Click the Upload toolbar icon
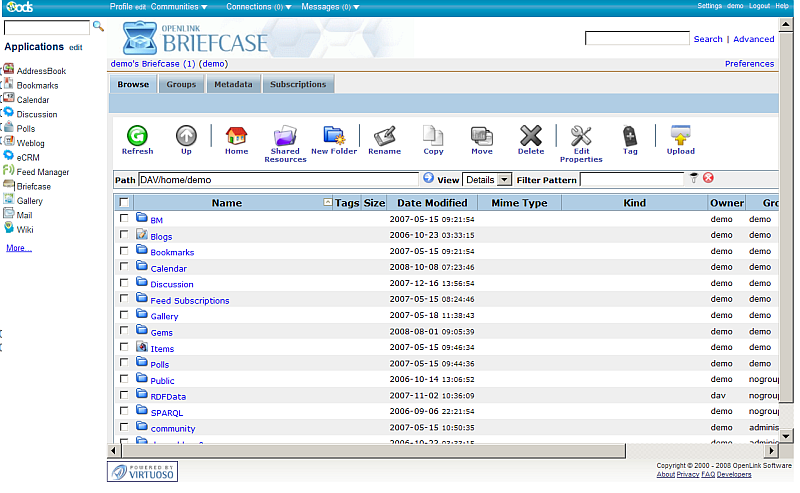800x493 pixels. [681, 136]
